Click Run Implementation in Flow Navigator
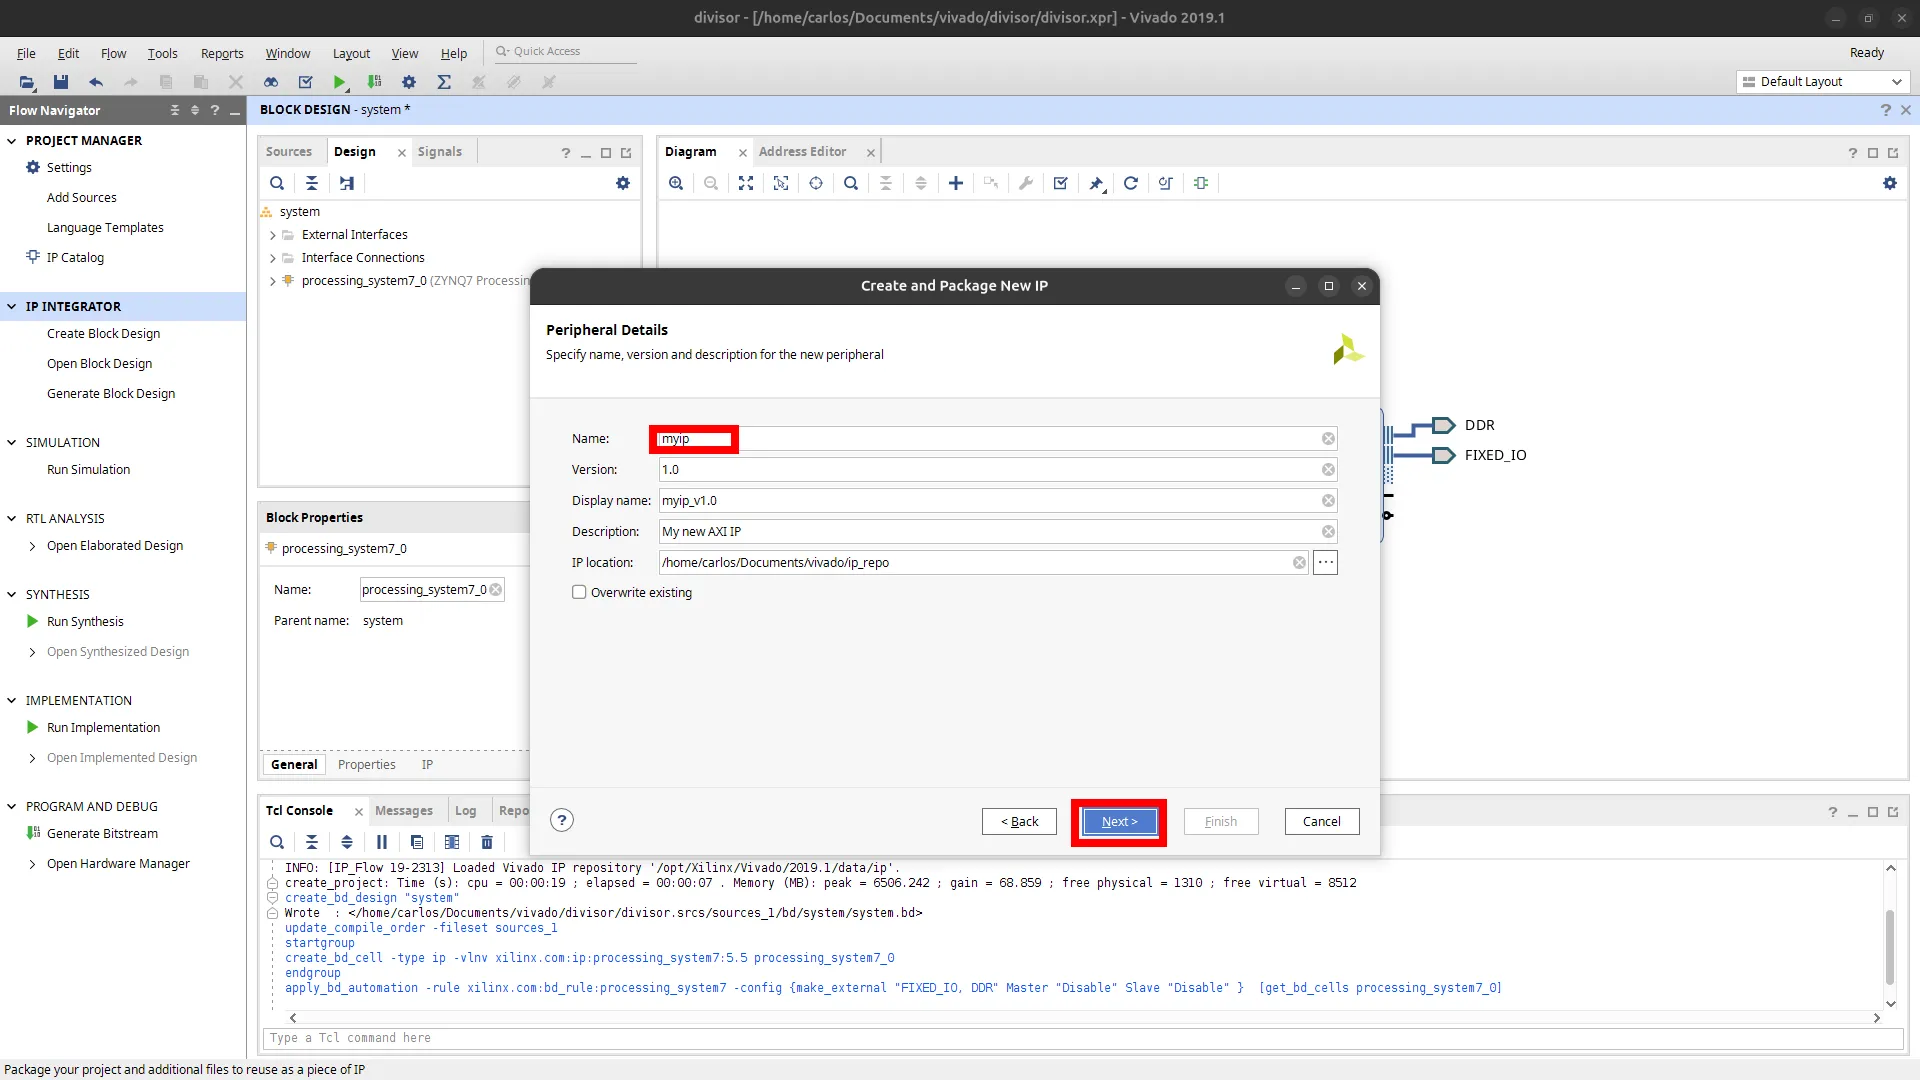The width and height of the screenshot is (1920, 1080). coord(103,728)
